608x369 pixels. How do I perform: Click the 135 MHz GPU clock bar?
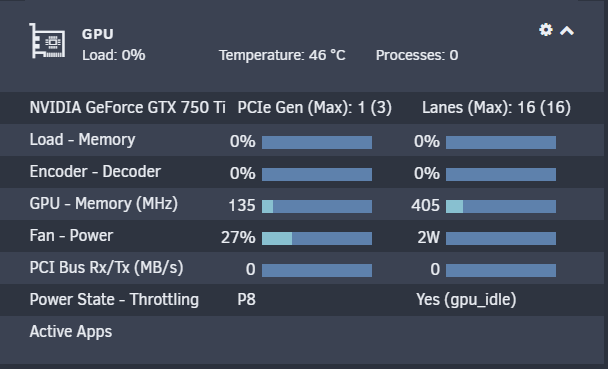coord(317,206)
